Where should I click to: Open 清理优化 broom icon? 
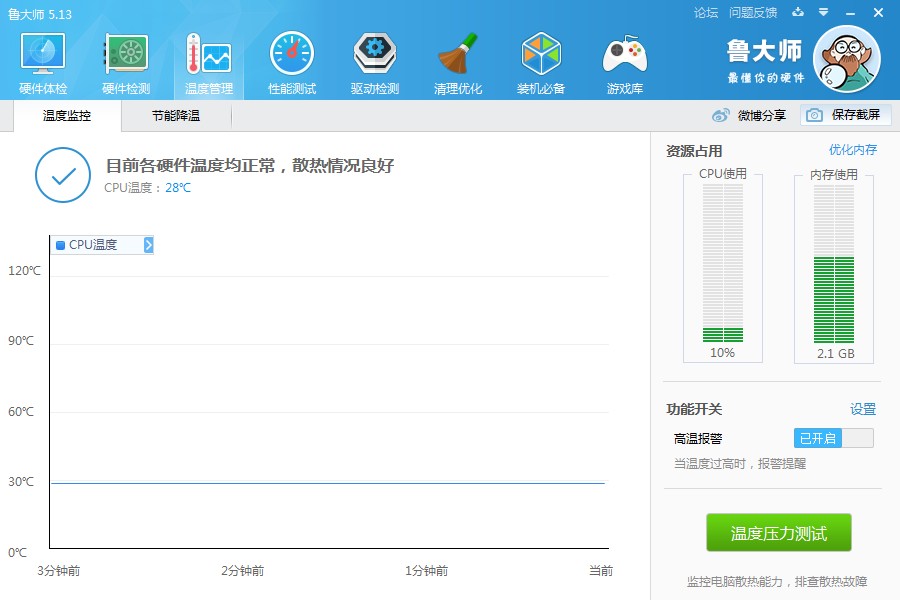(457, 53)
